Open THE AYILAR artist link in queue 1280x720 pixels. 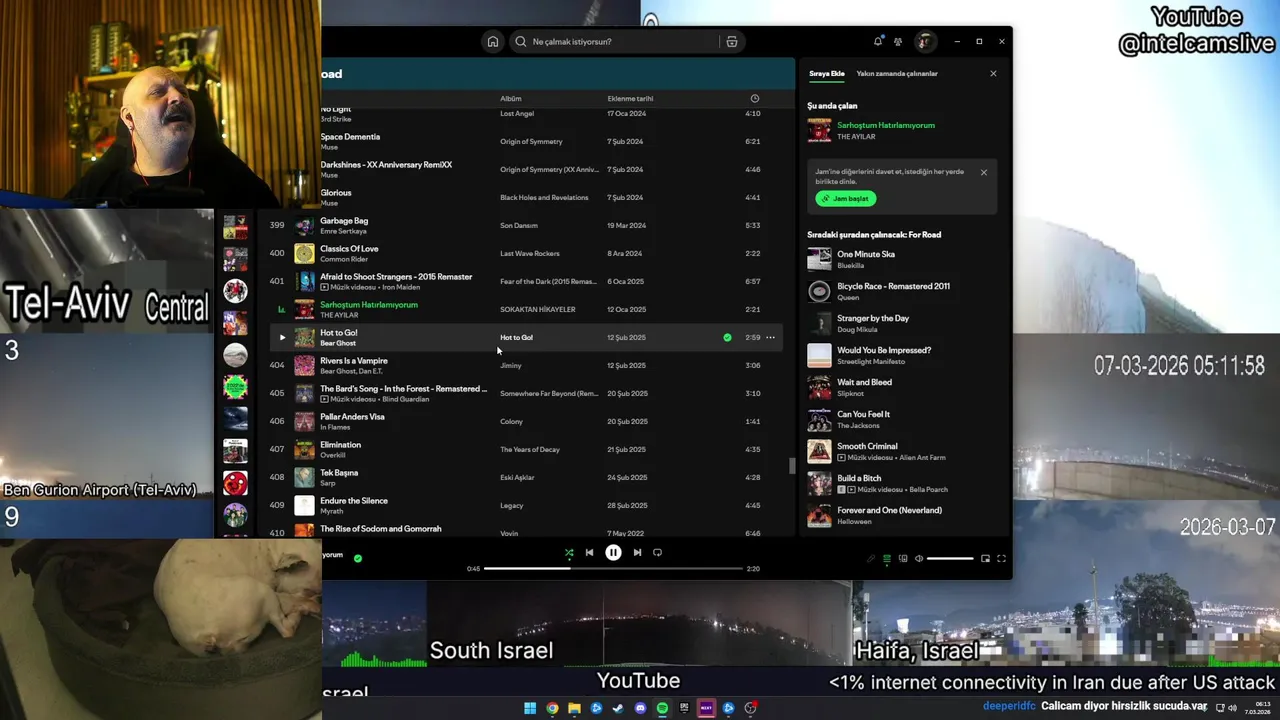856,137
